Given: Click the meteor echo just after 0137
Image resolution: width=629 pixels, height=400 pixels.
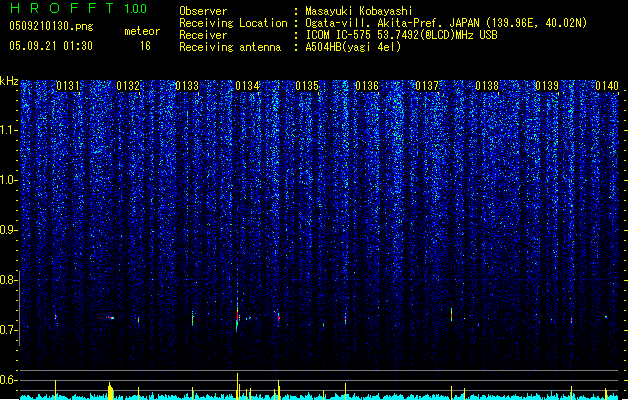Looking at the screenshot, I should pyautogui.click(x=451, y=315).
